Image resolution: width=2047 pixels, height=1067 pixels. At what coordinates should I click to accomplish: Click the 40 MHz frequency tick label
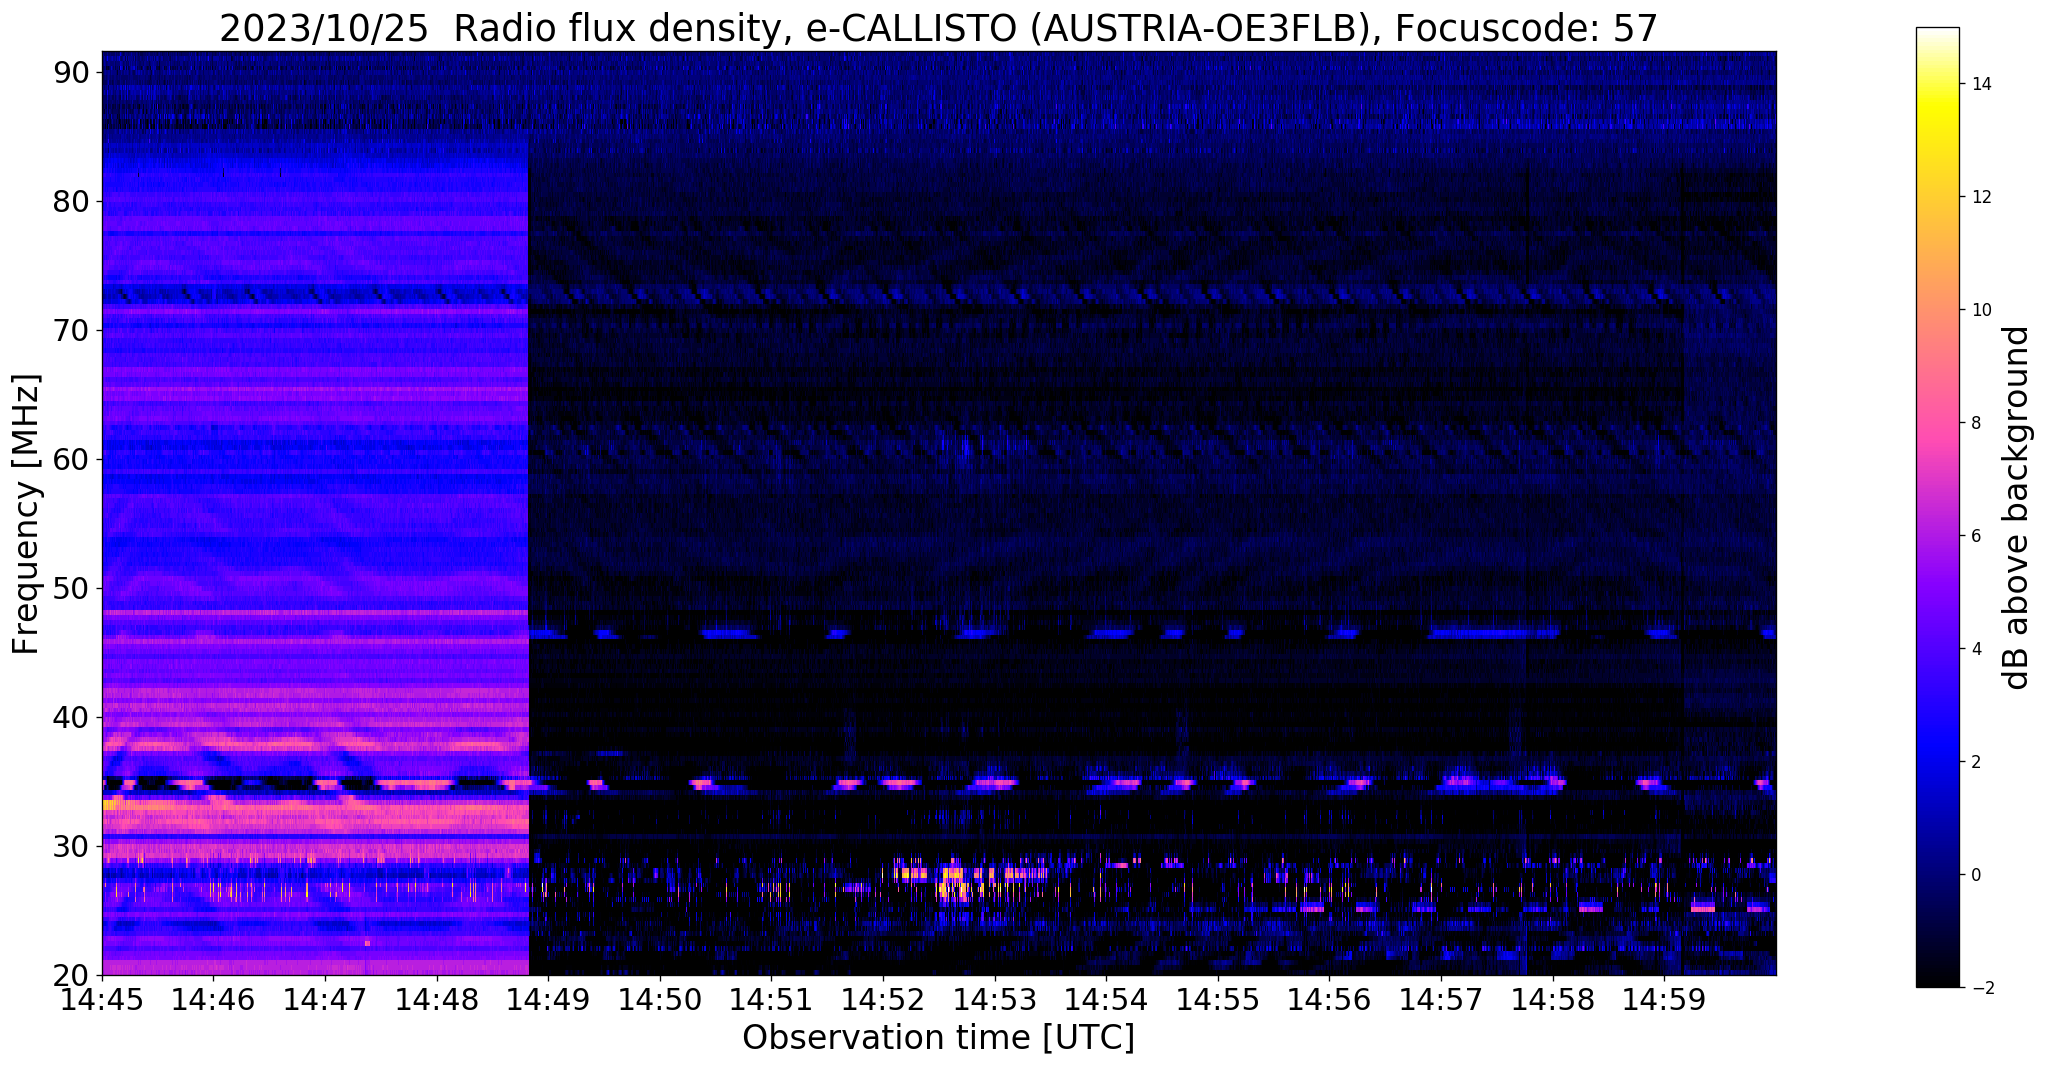tap(71, 717)
